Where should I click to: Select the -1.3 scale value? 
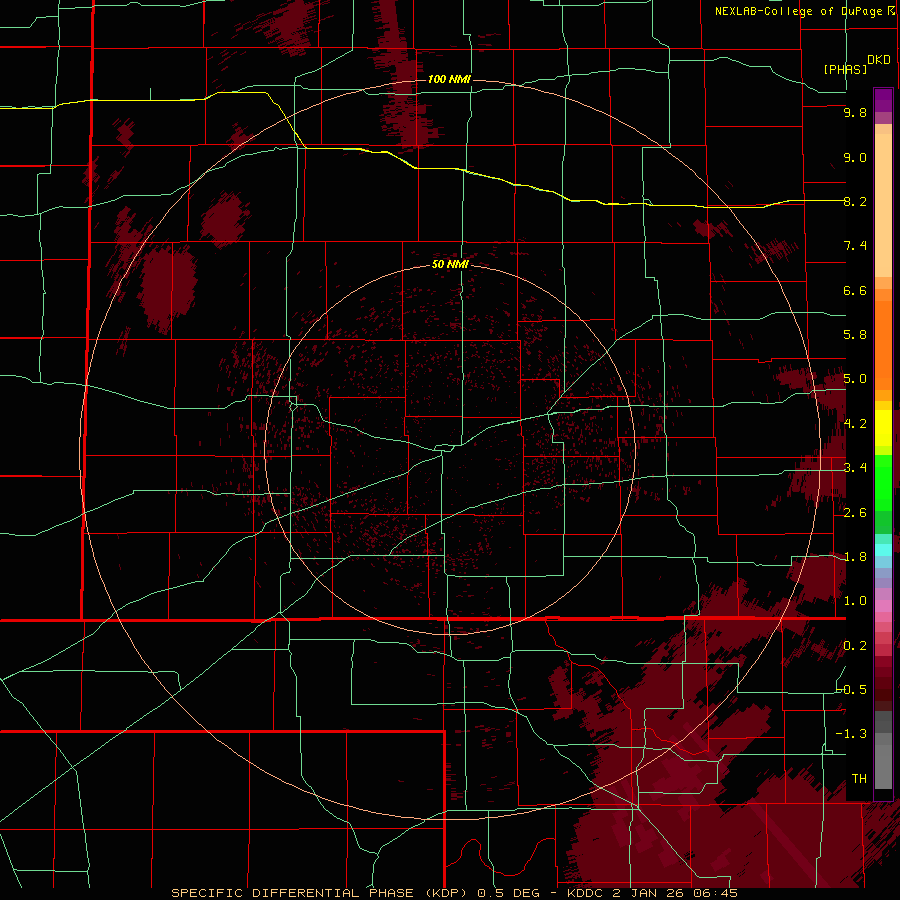pos(852,734)
